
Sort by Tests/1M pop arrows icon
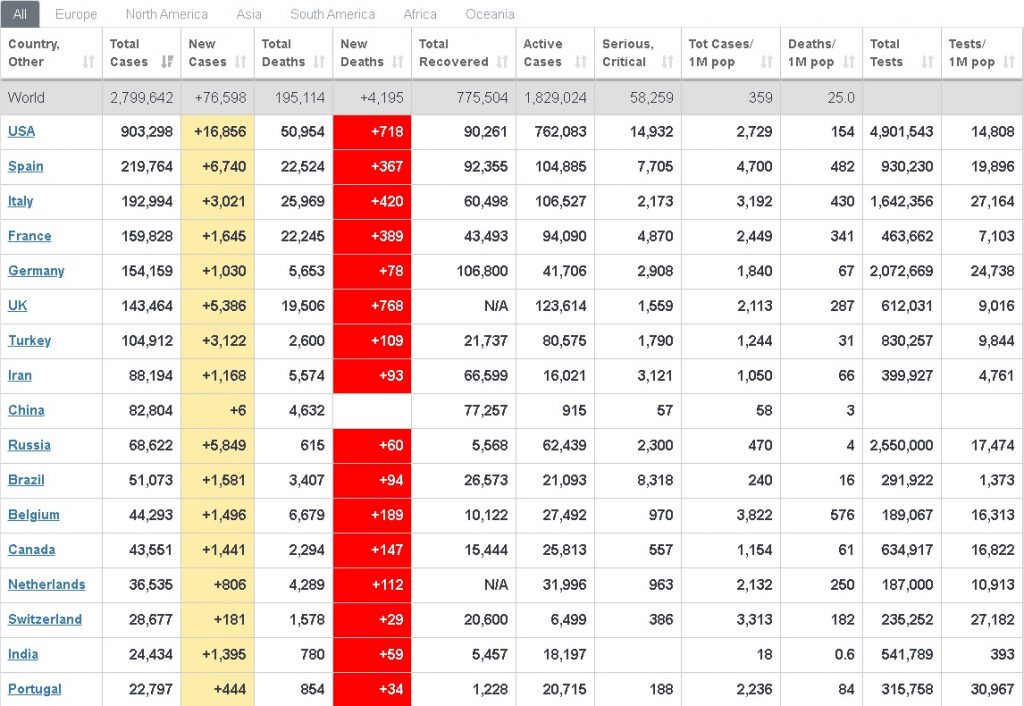tap(1009, 62)
